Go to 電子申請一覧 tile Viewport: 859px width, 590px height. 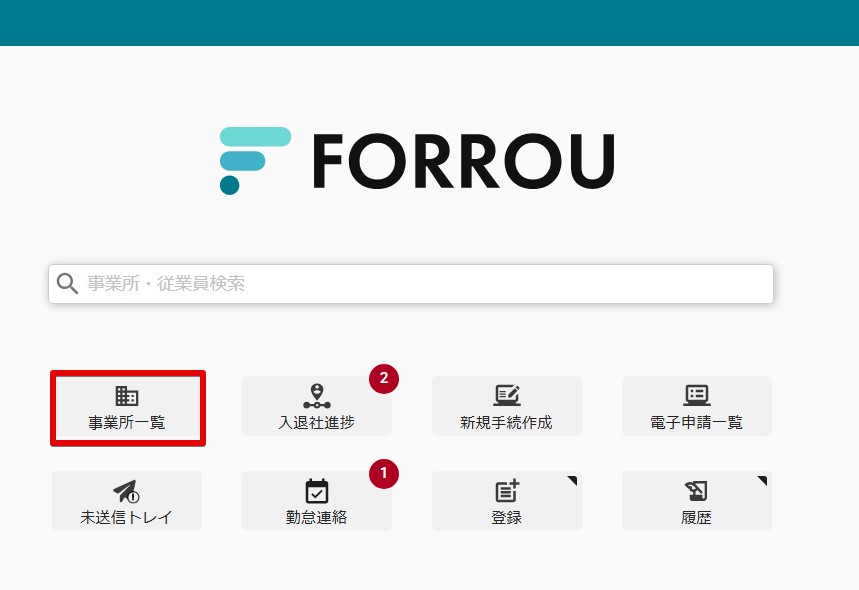(697, 406)
